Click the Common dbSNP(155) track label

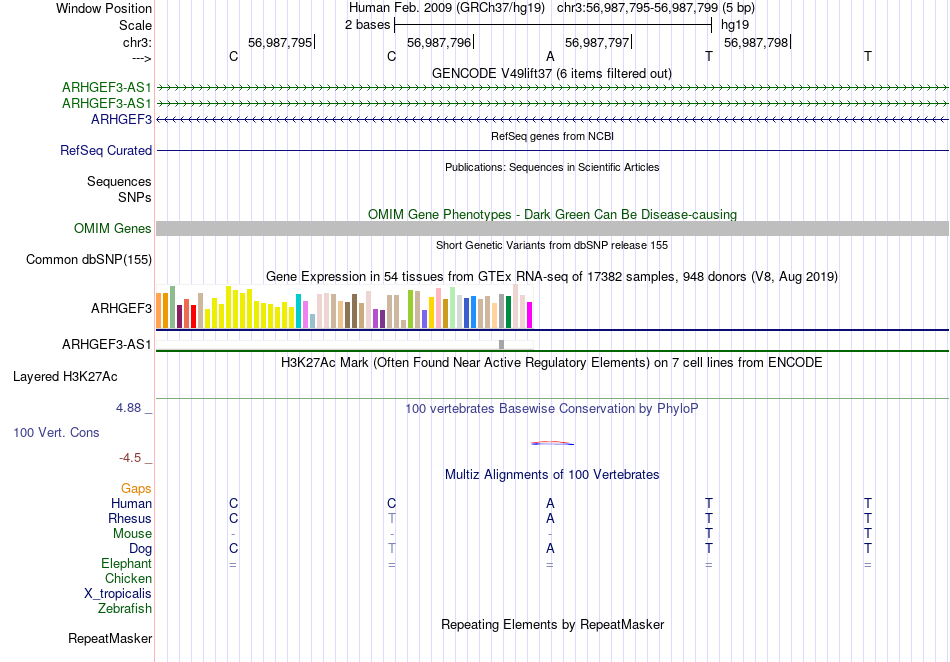click(88, 259)
